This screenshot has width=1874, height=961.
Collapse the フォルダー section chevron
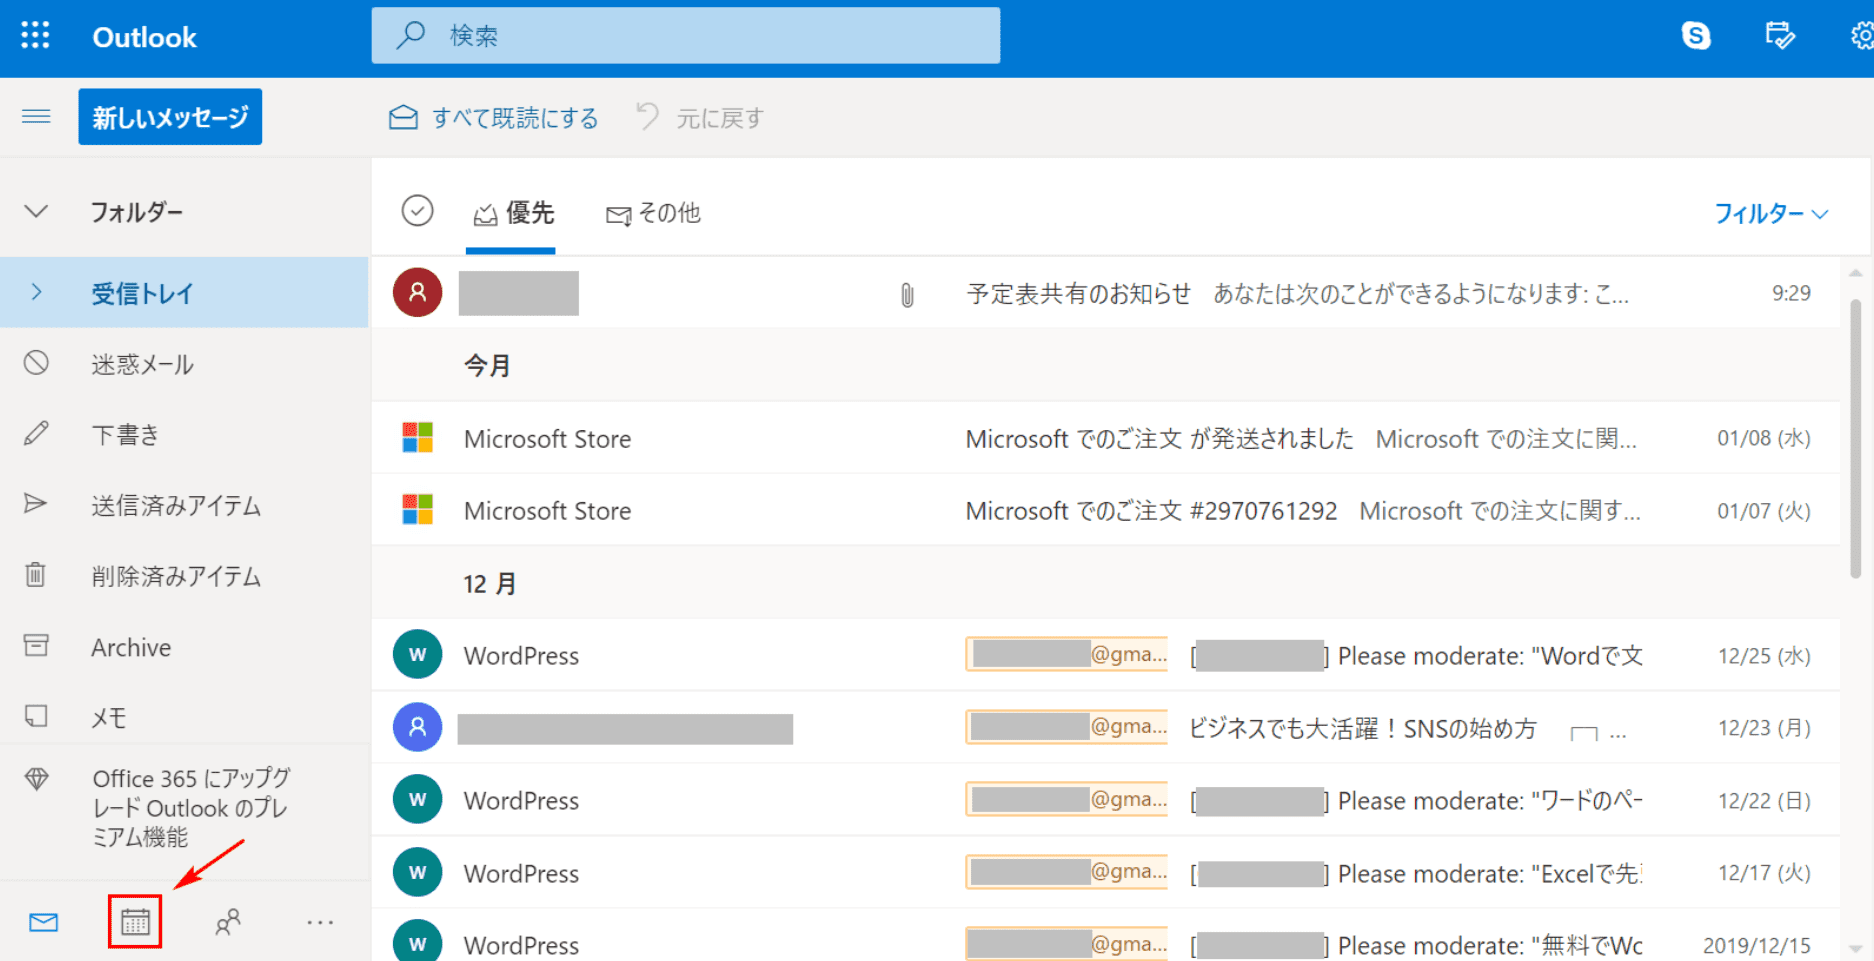(36, 211)
